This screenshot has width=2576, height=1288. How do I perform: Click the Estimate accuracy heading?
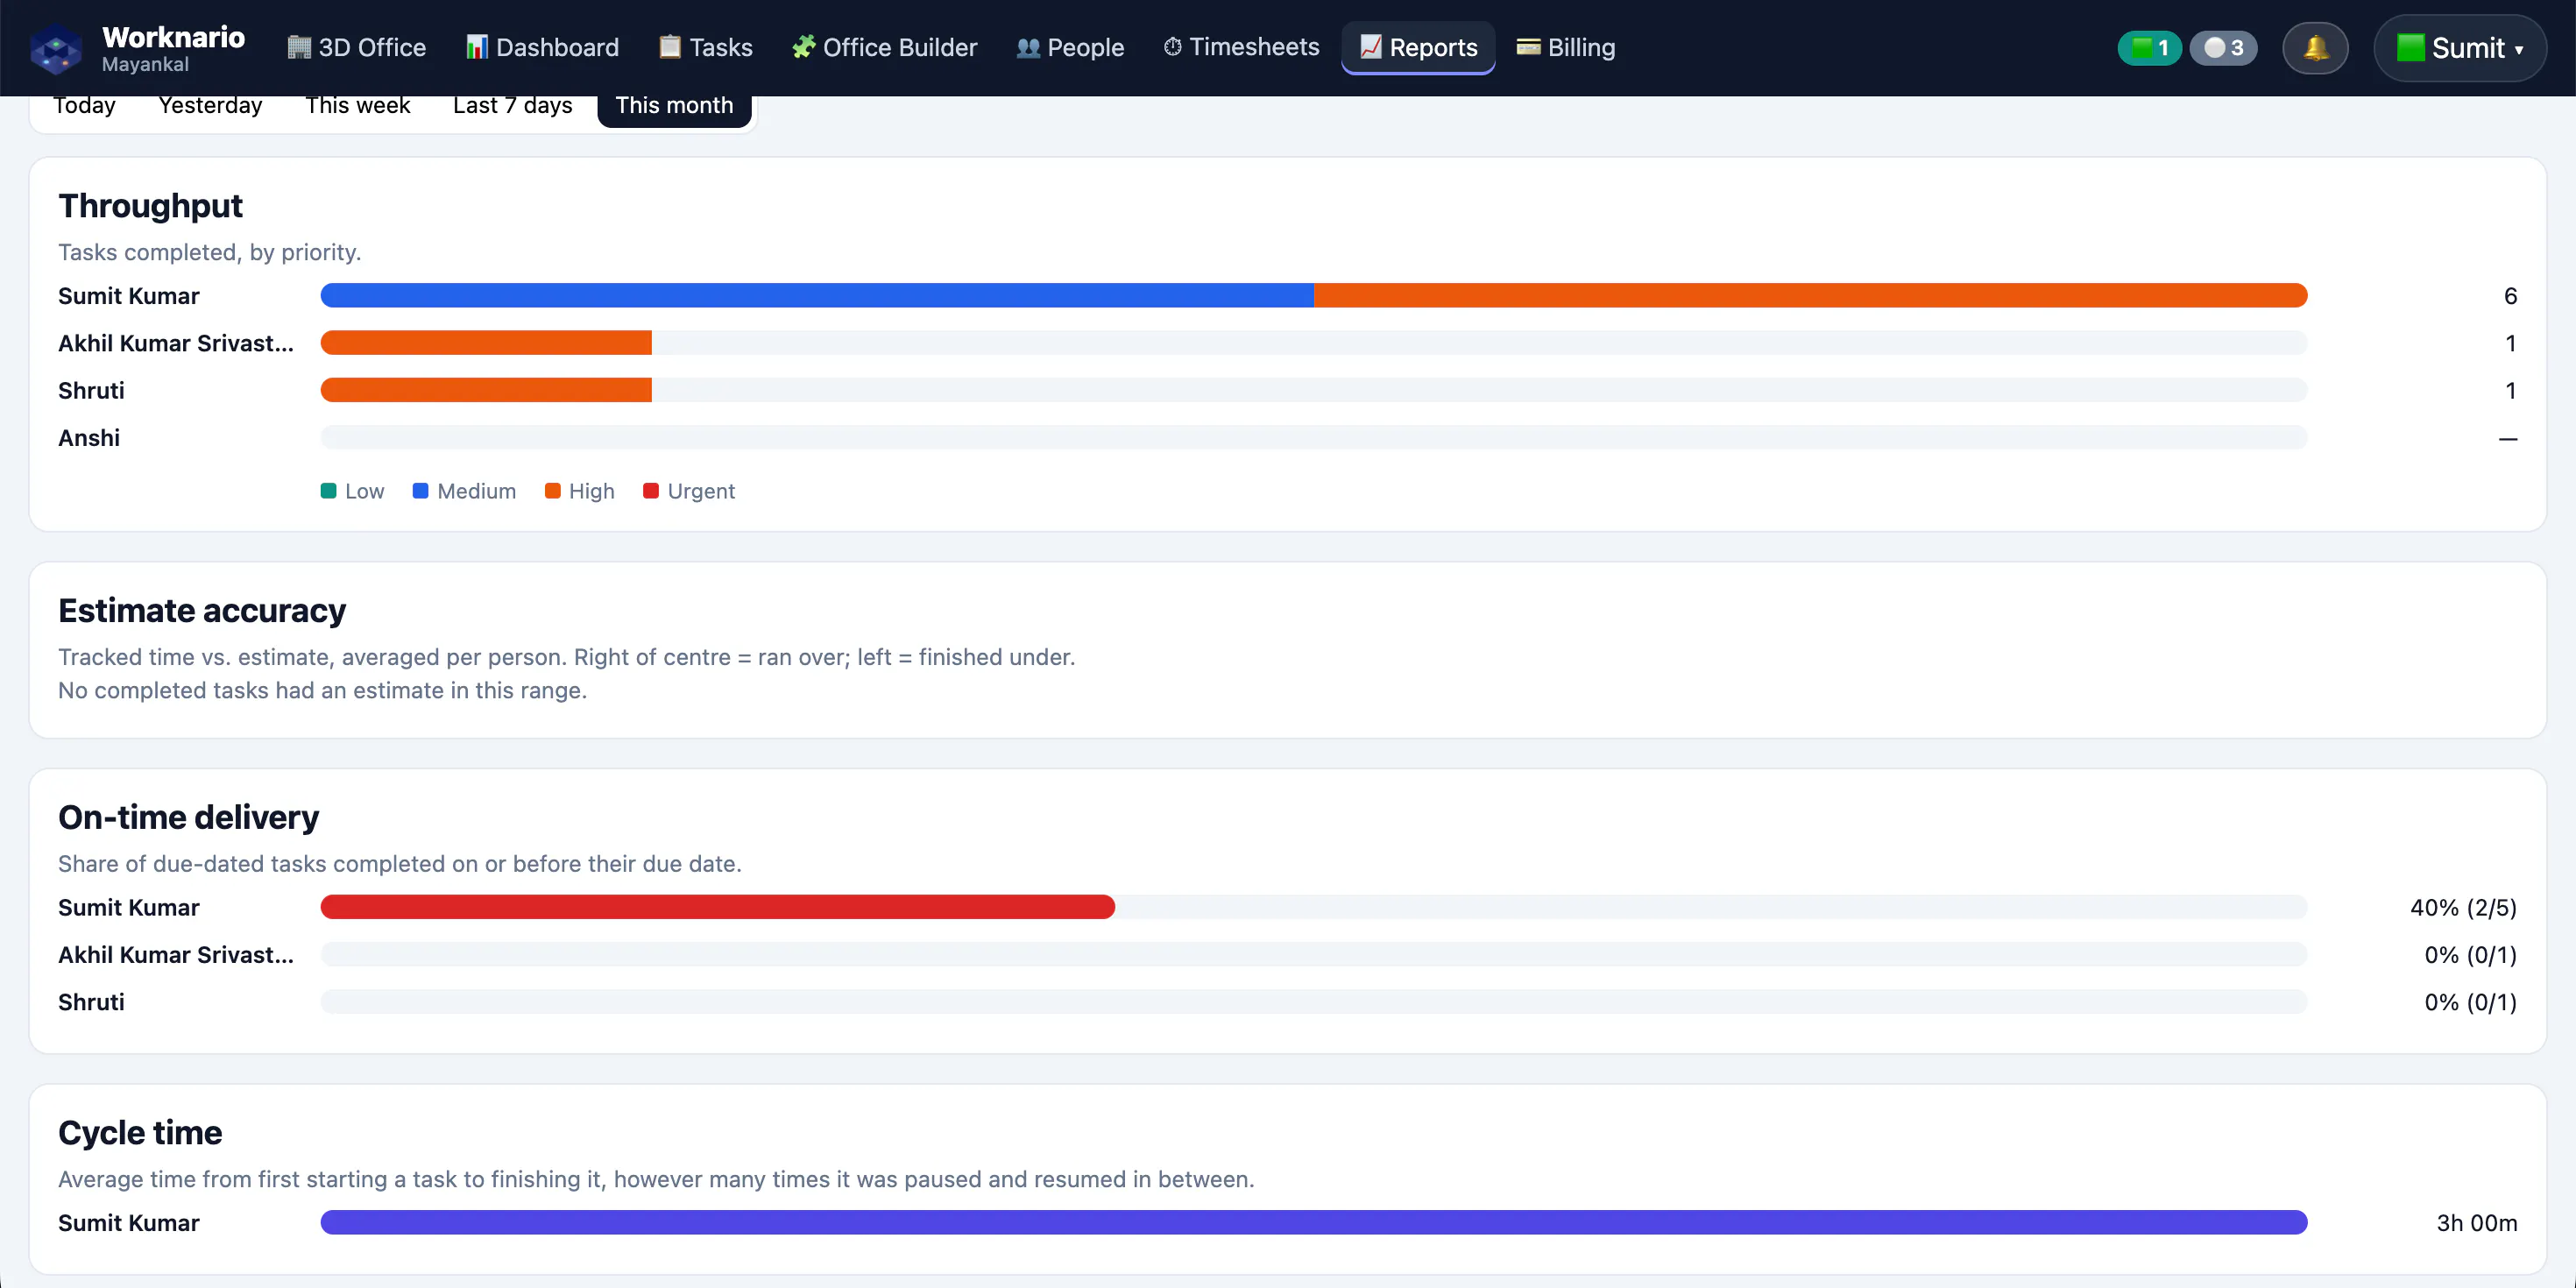click(202, 611)
